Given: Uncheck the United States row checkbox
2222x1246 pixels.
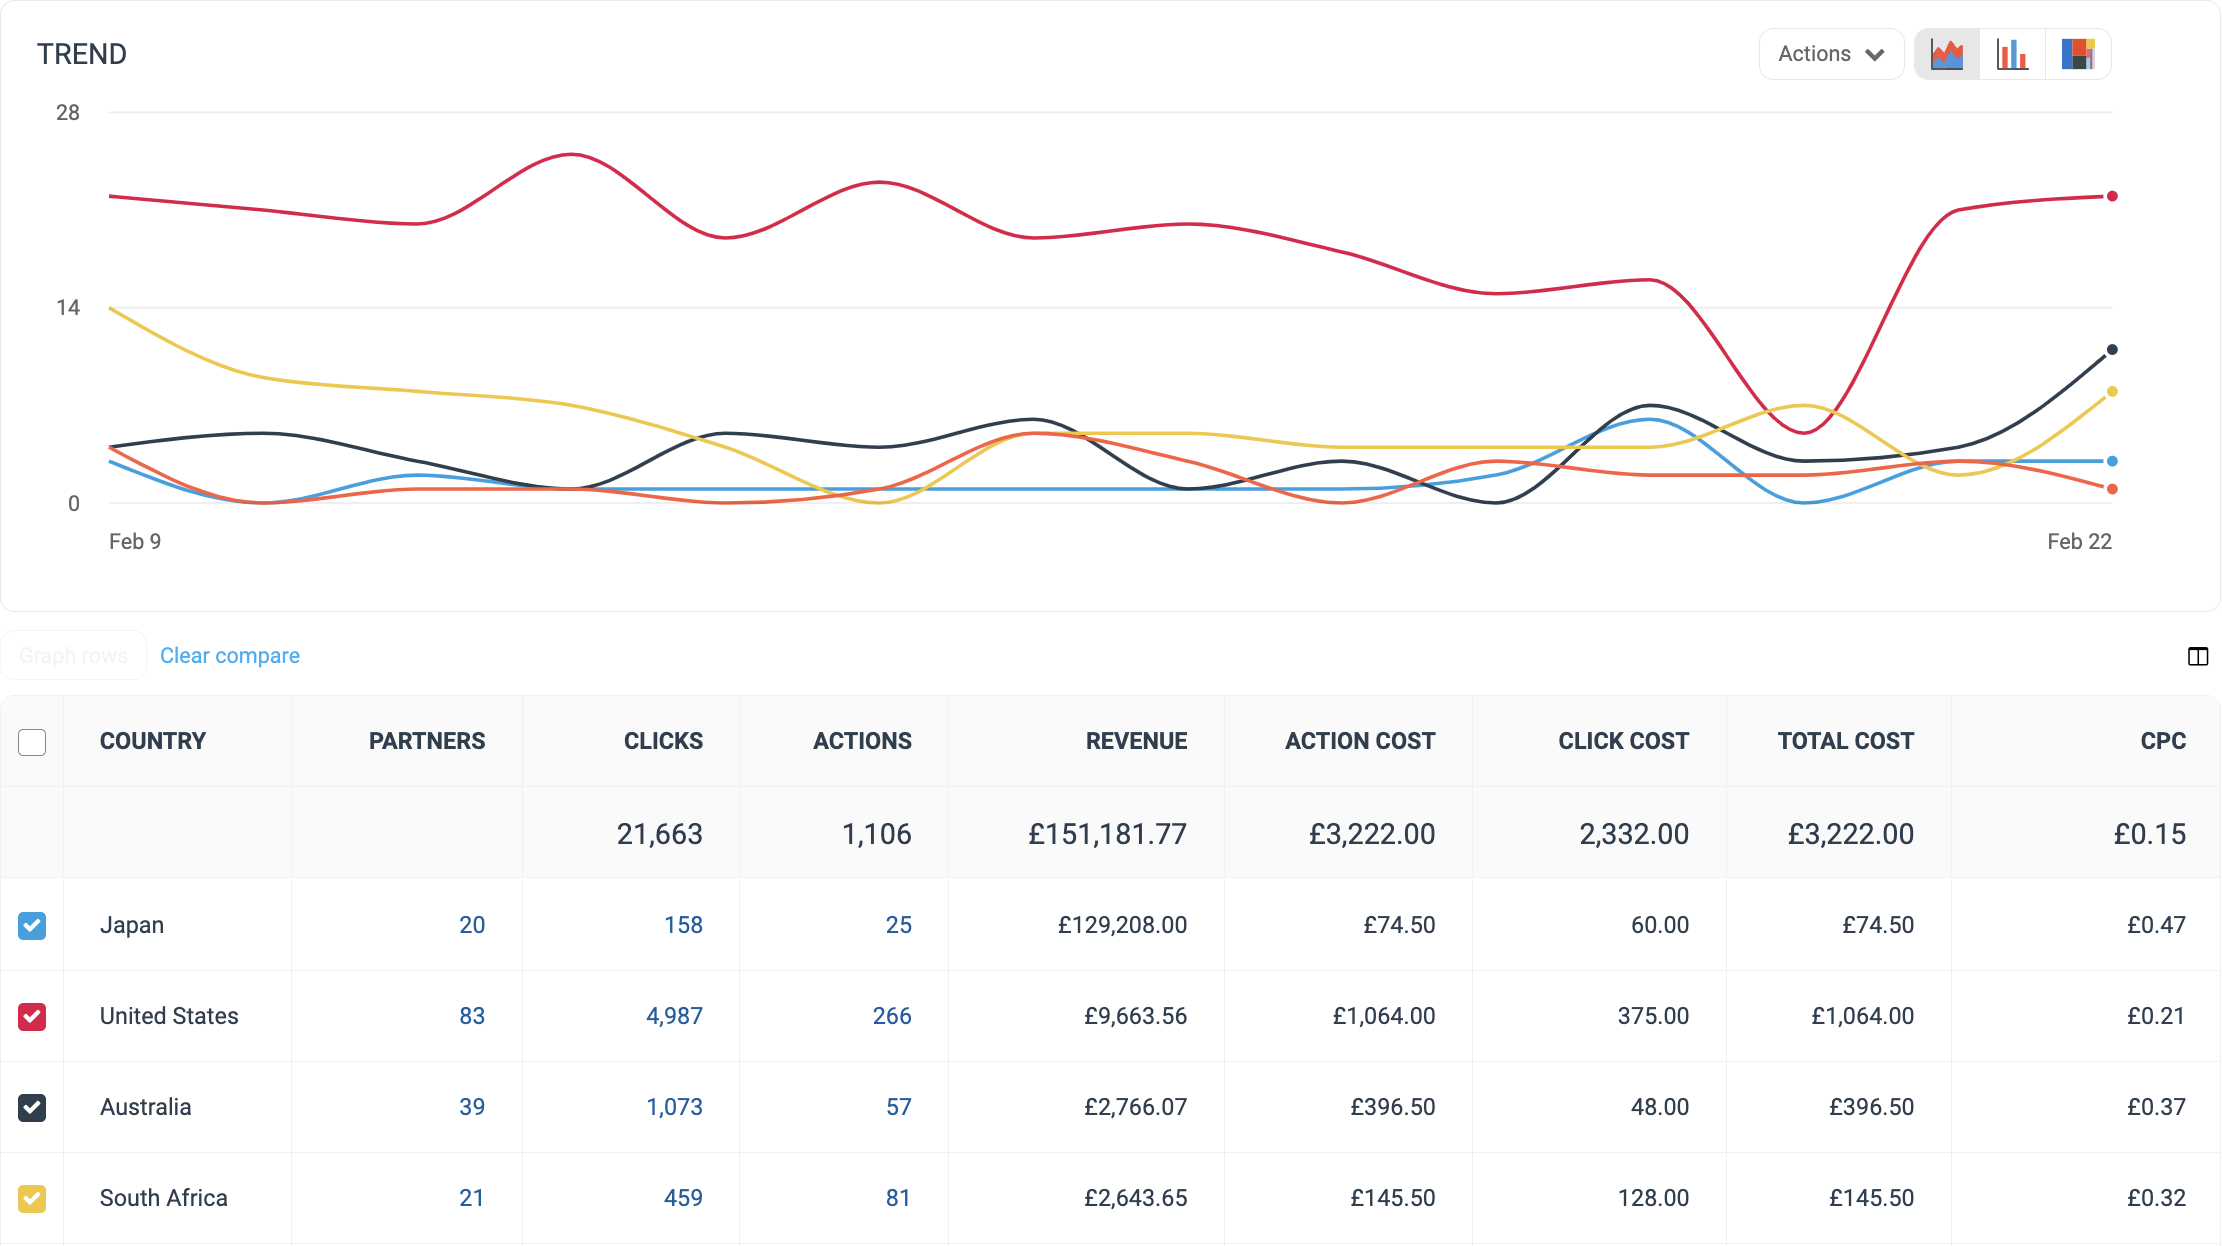Looking at the screenshot, I should coord(32,1017).
